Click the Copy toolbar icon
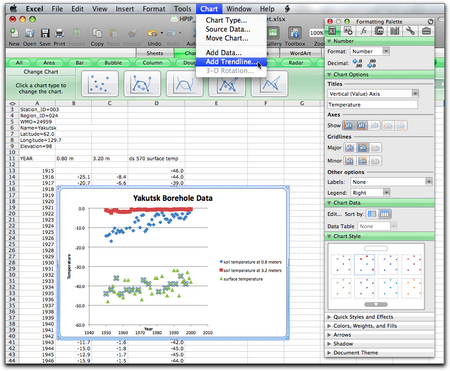Screen dimensions: 450x371 click(x=97, y=33)
